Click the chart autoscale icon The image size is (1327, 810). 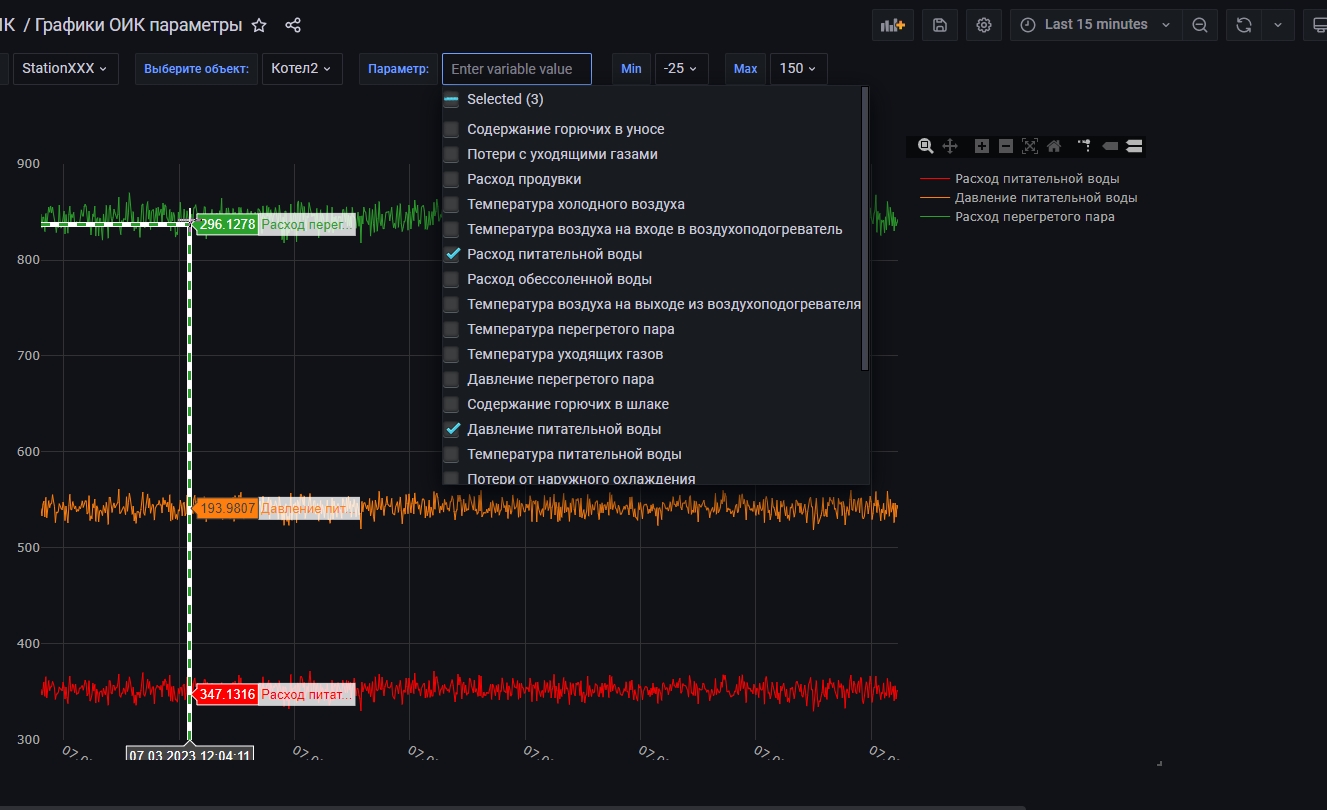click(1030, 146)
